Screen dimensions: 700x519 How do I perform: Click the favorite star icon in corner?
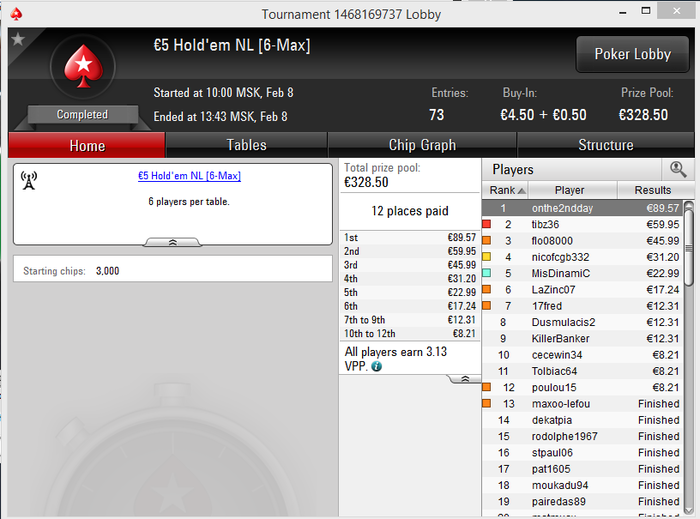[18, 39]
